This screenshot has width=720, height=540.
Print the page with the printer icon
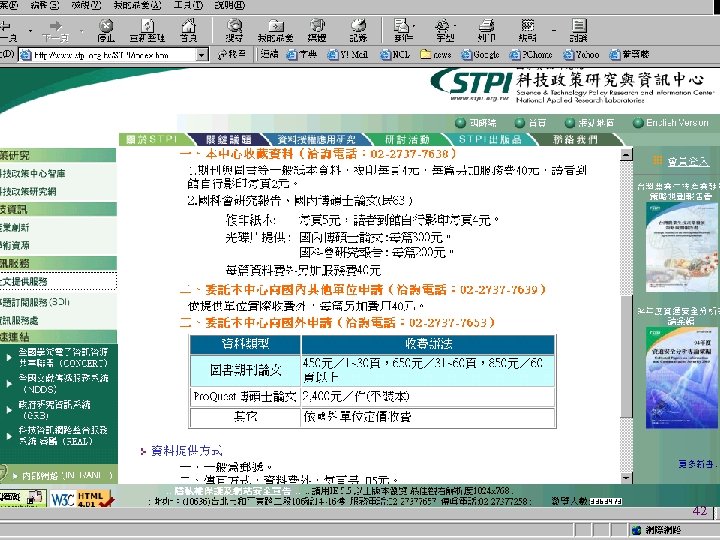(486, 31)
